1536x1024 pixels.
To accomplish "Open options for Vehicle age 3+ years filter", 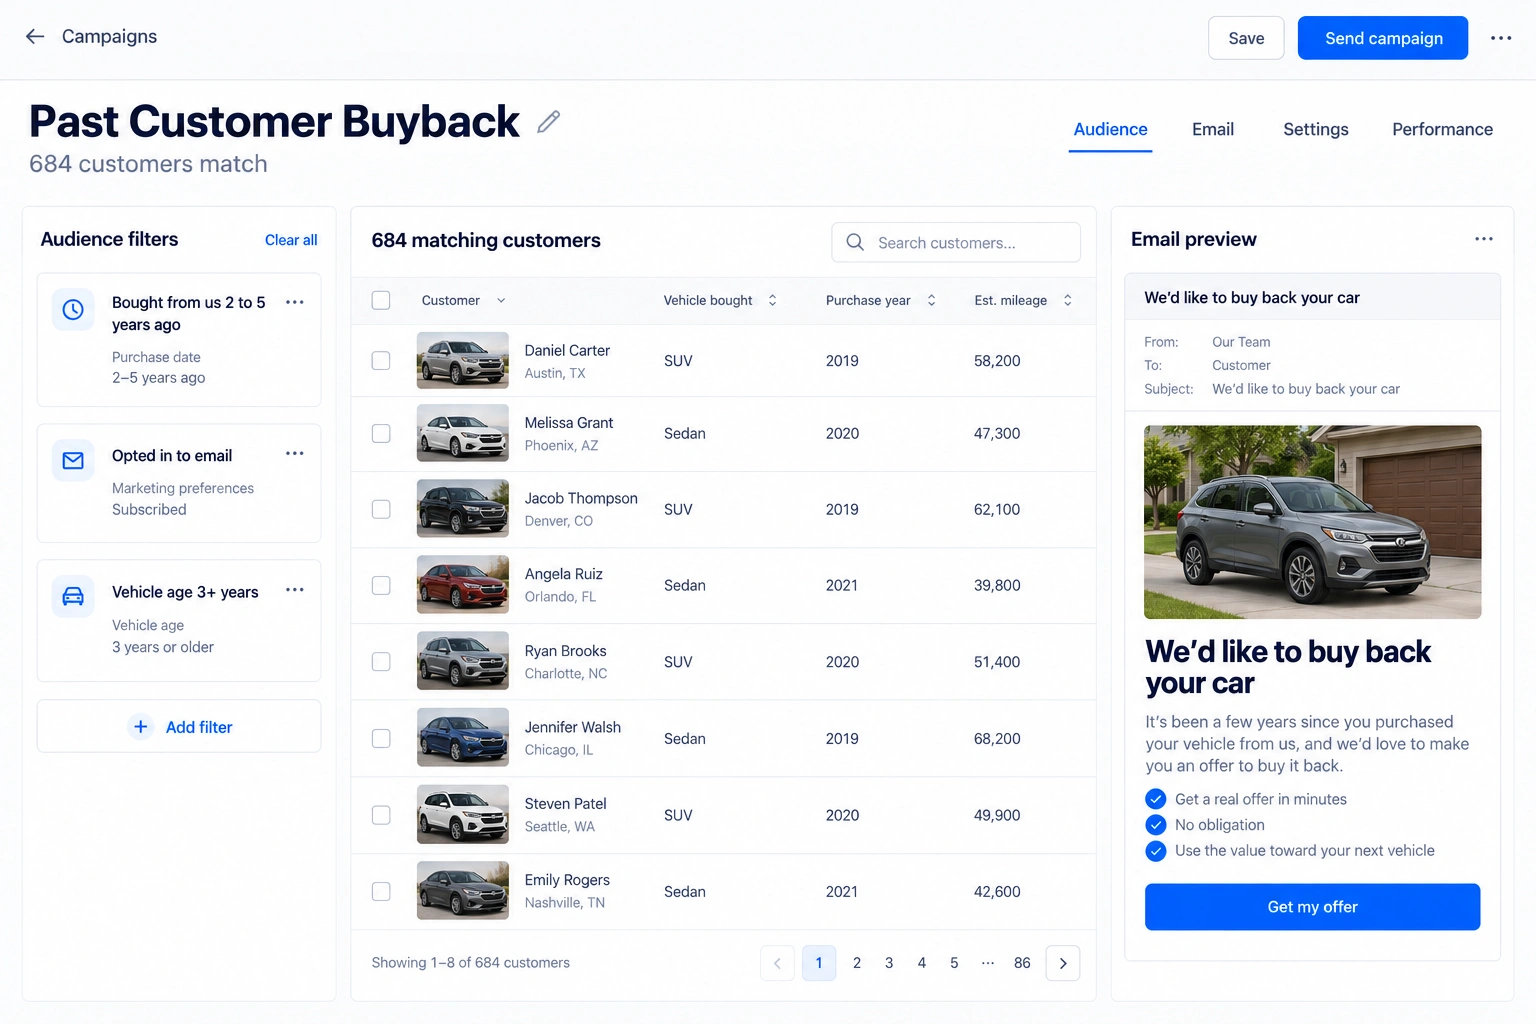I will (294, 590).
